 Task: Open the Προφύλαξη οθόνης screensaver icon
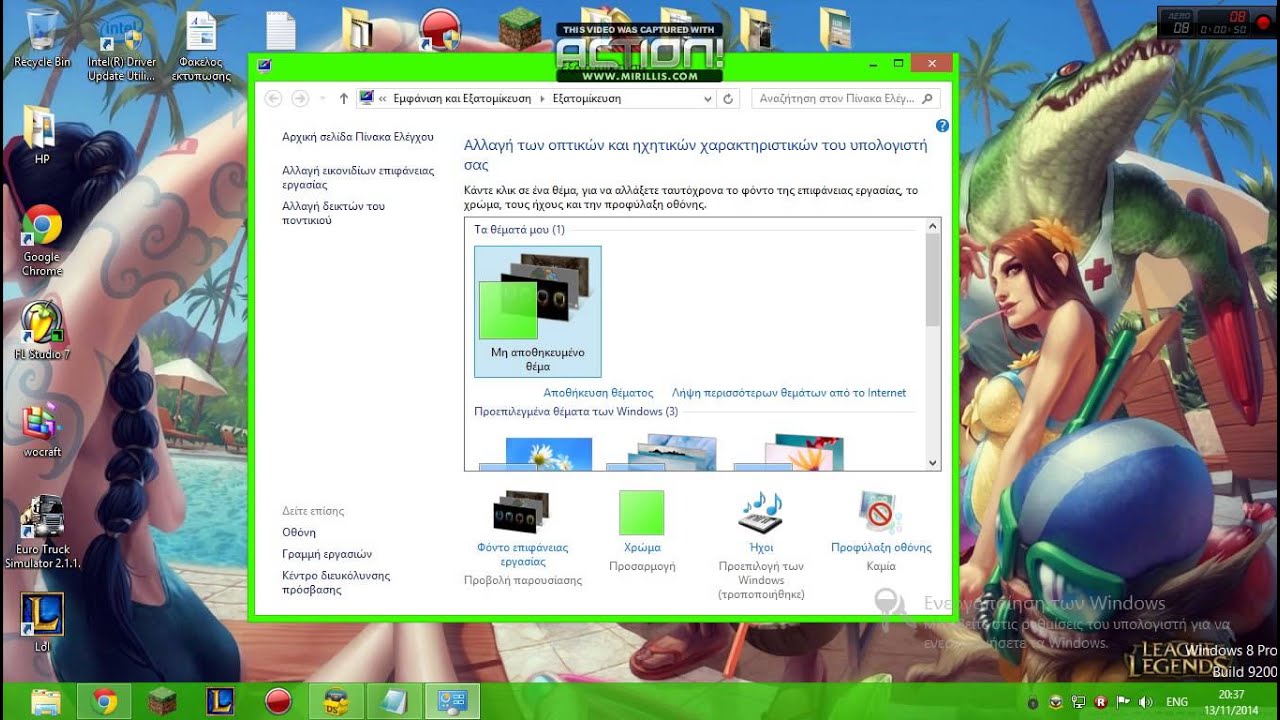[881, 512]
